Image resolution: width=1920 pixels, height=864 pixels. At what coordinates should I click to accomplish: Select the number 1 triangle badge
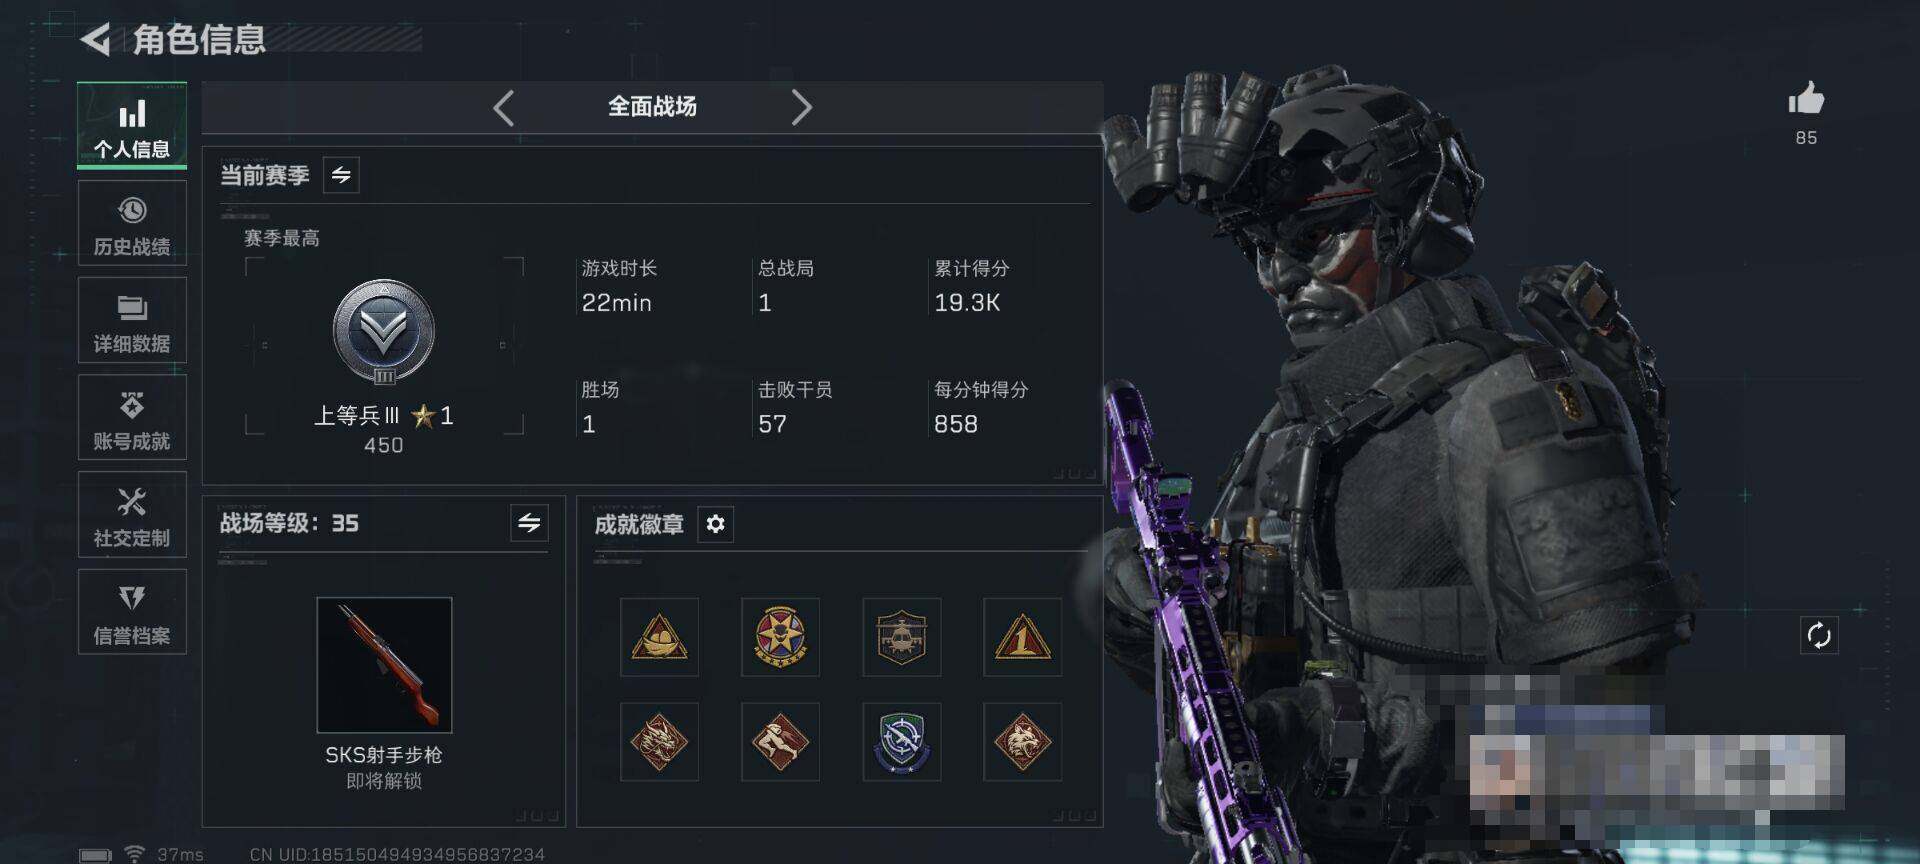(1022, 637)
